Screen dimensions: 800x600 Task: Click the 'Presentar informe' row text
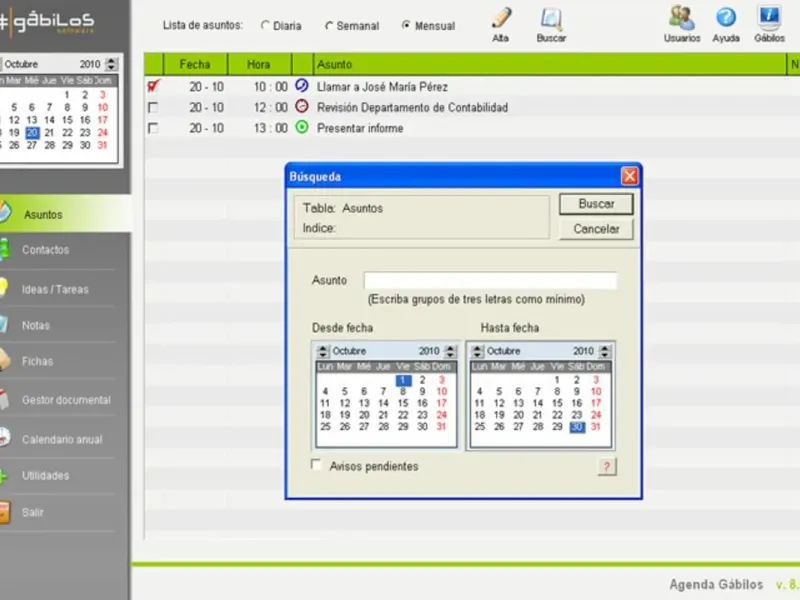pos(360,128)
